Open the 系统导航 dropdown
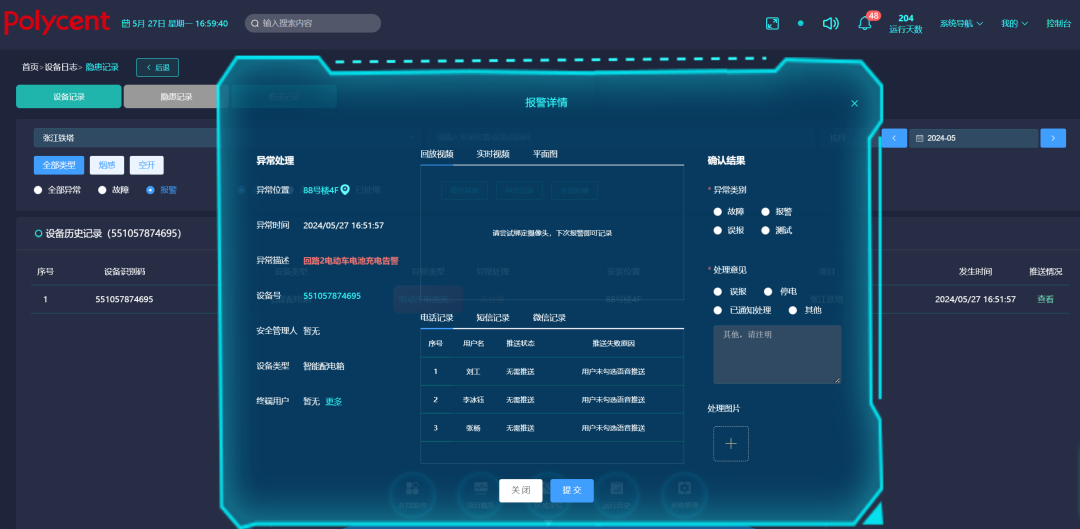The image size is (1080, 529). coord(962,23)
